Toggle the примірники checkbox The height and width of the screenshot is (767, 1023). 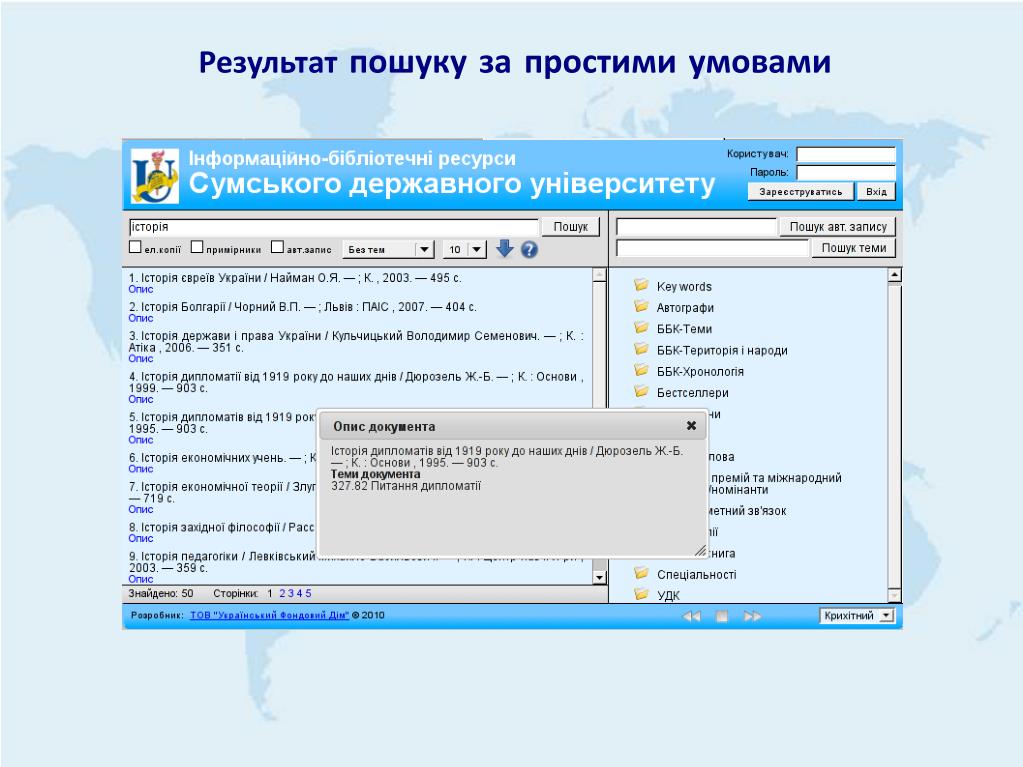pyautogui.click(x=197, y=247)
